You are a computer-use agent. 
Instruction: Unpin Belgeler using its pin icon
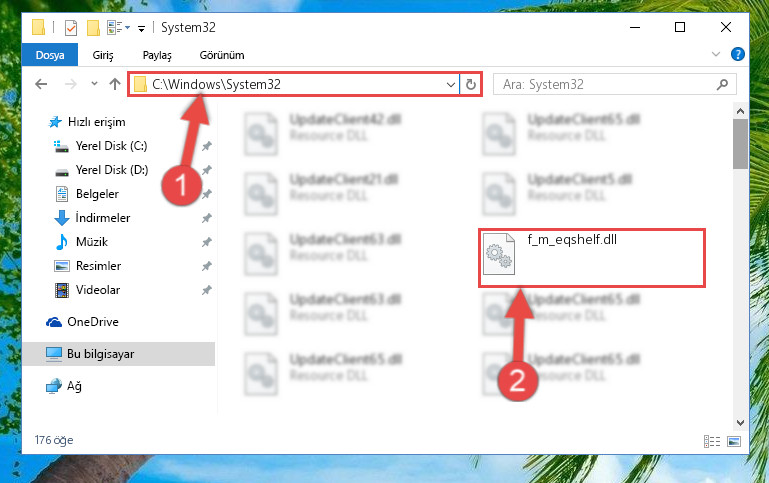(x=206, y=194)
